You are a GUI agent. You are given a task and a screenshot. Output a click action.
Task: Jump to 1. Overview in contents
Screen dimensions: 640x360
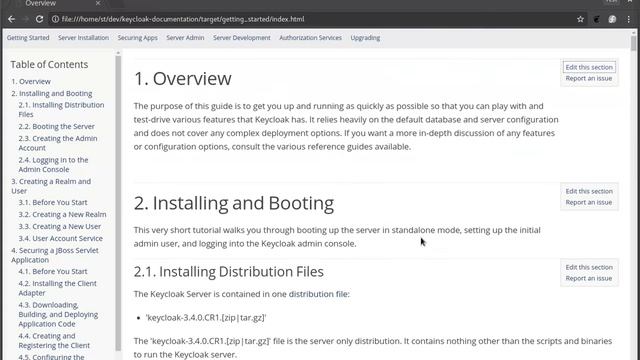click(31, 81)
